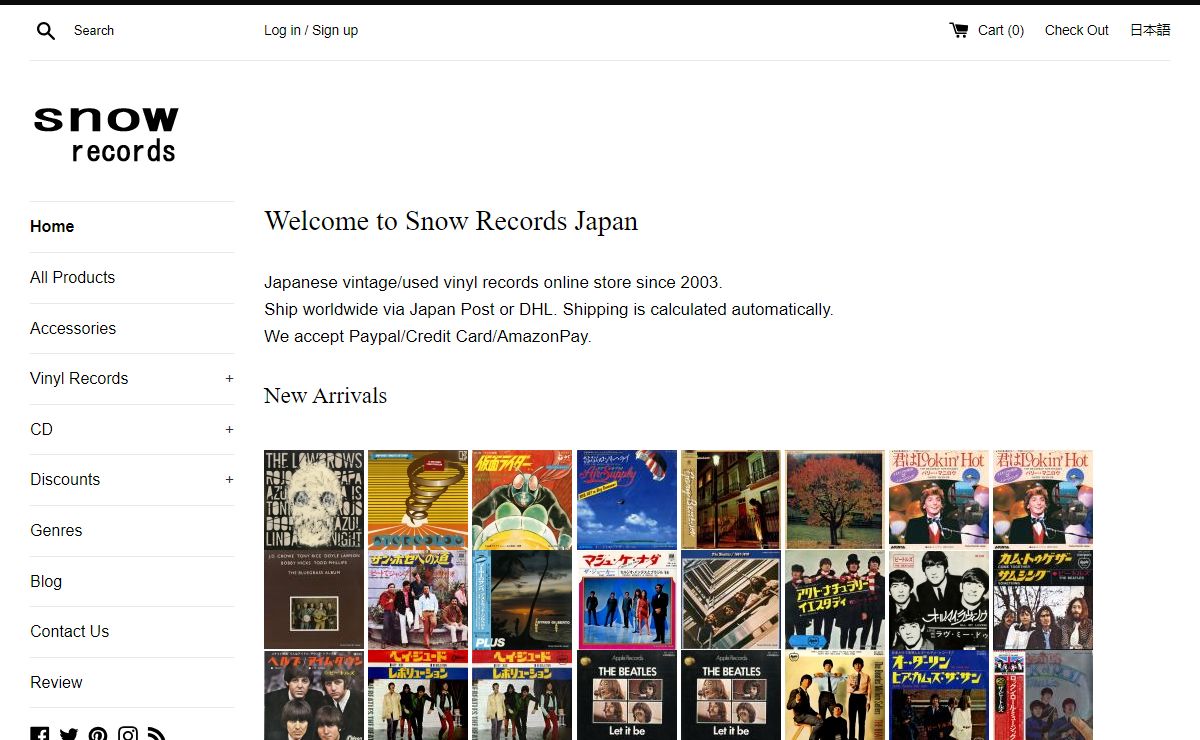Switch language to 日本語
1200x740 pixels.
pos(1150,30)
